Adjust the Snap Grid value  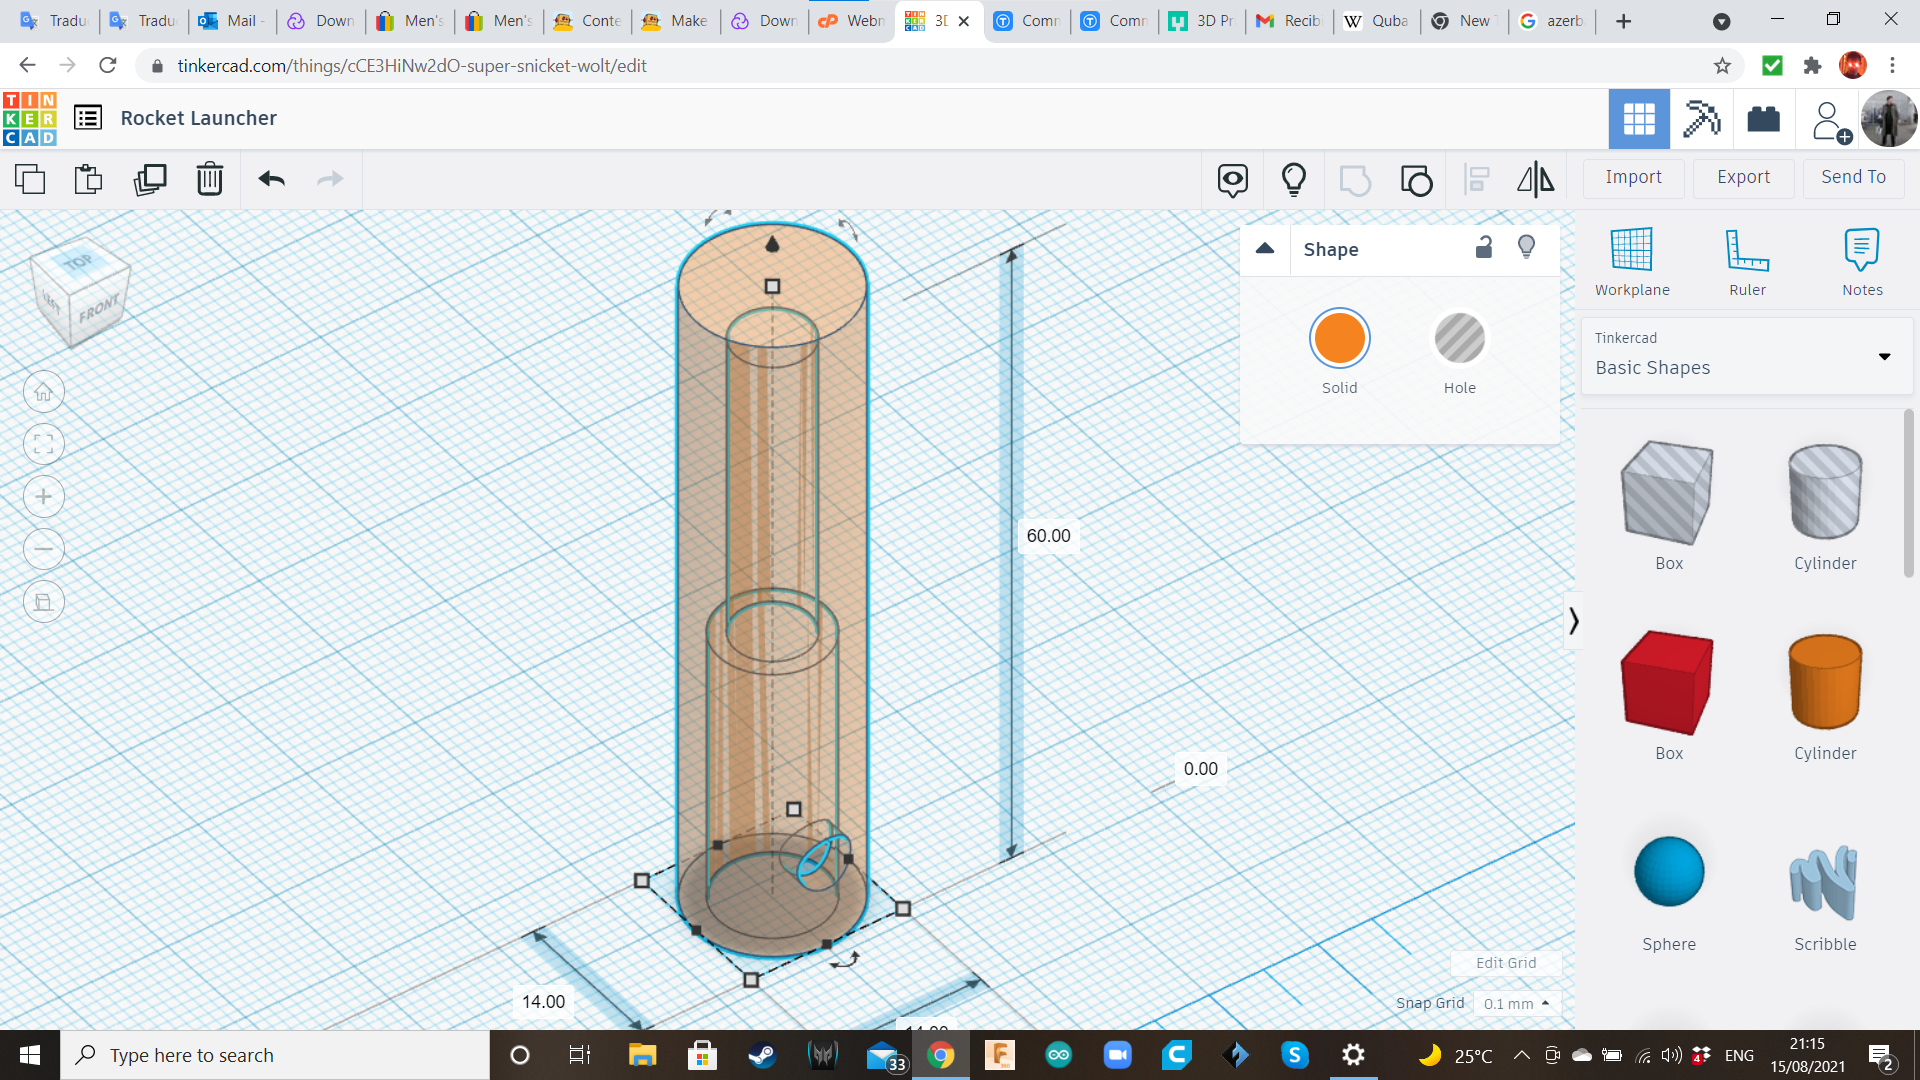(x=1514, y=1002)
